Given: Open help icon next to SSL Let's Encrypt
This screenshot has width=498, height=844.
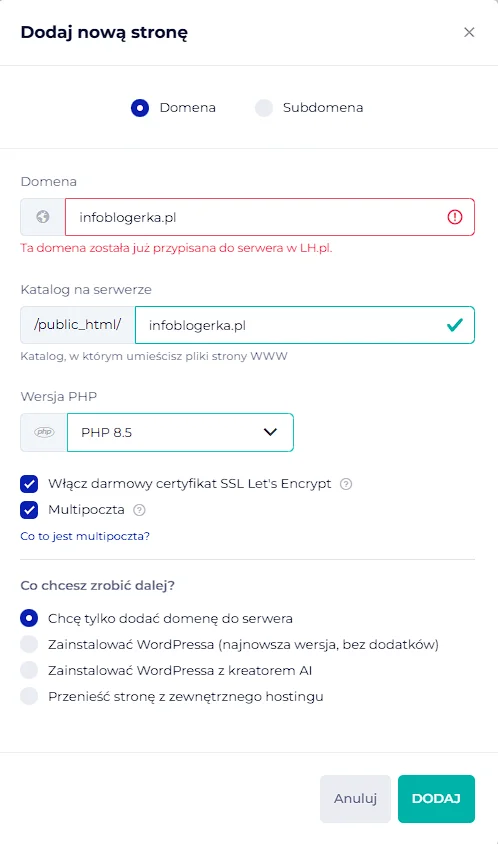Looking at the screenshot, I should 346,484.
